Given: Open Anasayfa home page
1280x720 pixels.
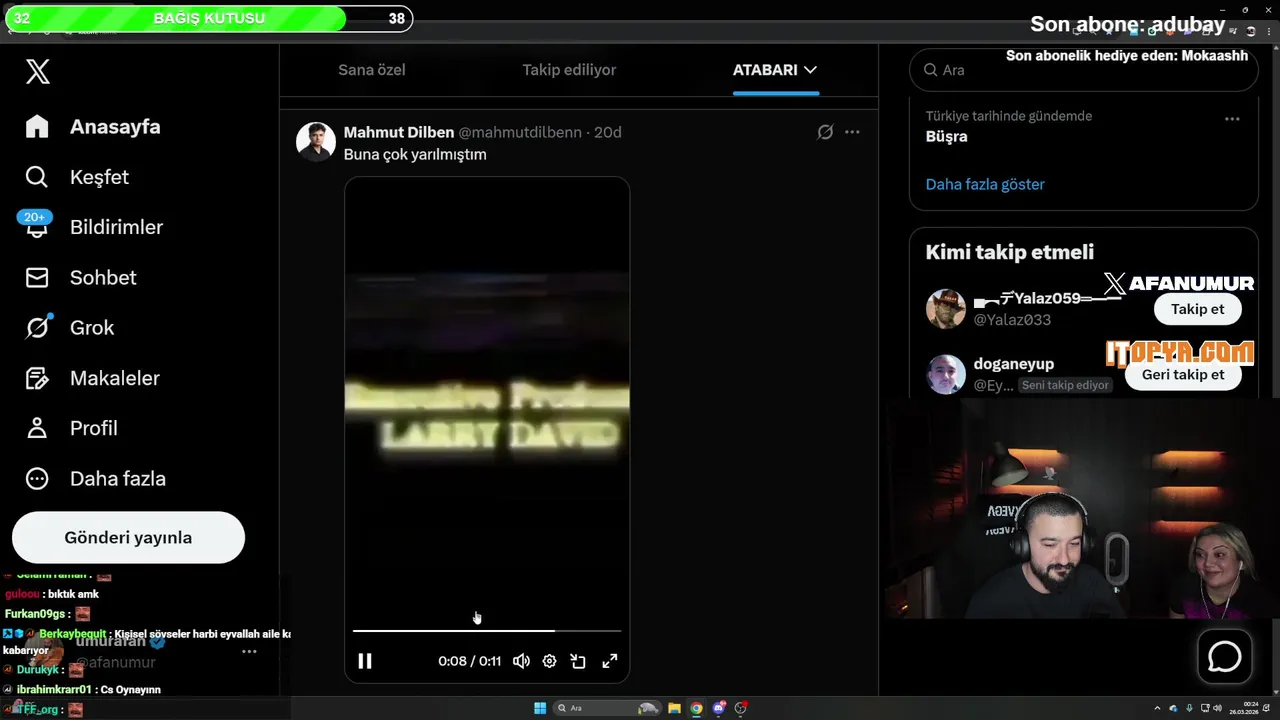Looking at the screenshot, I should (x=93, y=127).
